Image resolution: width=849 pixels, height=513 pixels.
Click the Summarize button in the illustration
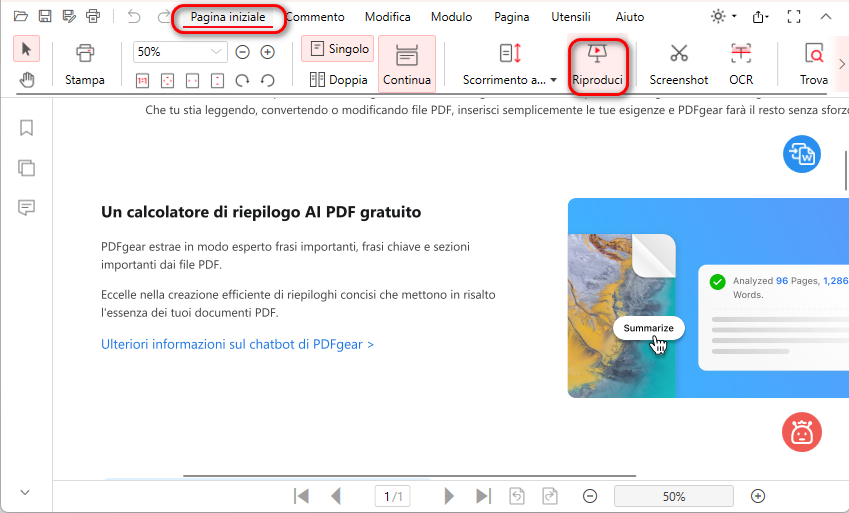(649, 328)
